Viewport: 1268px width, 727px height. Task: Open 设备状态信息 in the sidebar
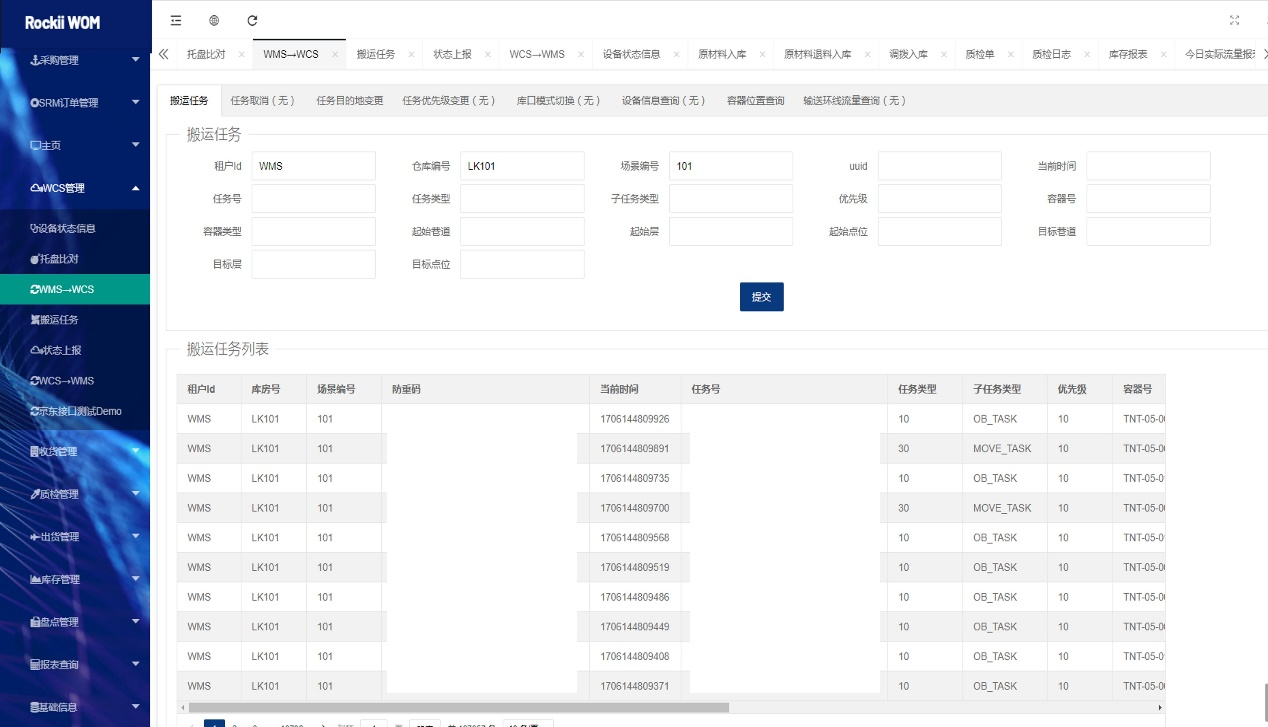[68, 228]
